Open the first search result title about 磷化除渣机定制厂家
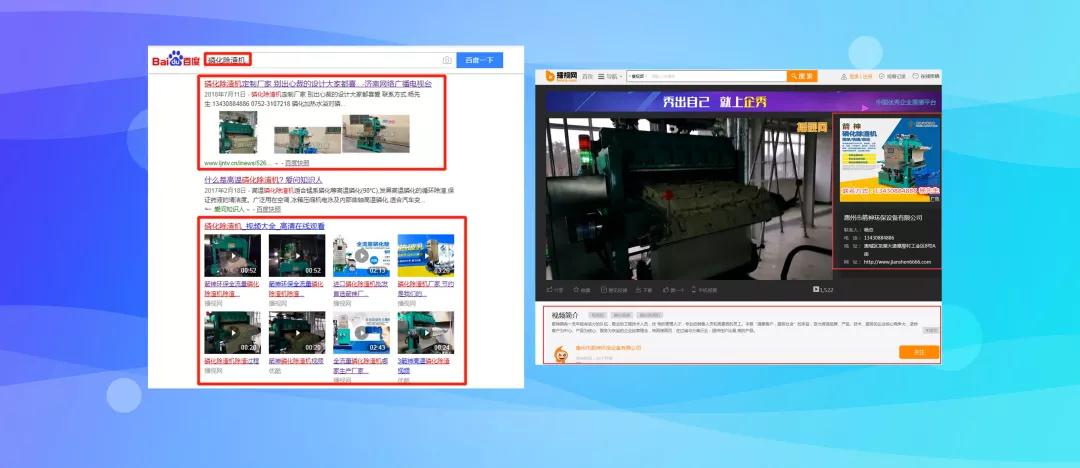The width and height of the screenshot is (1080, 468). (x=318, y=83)
